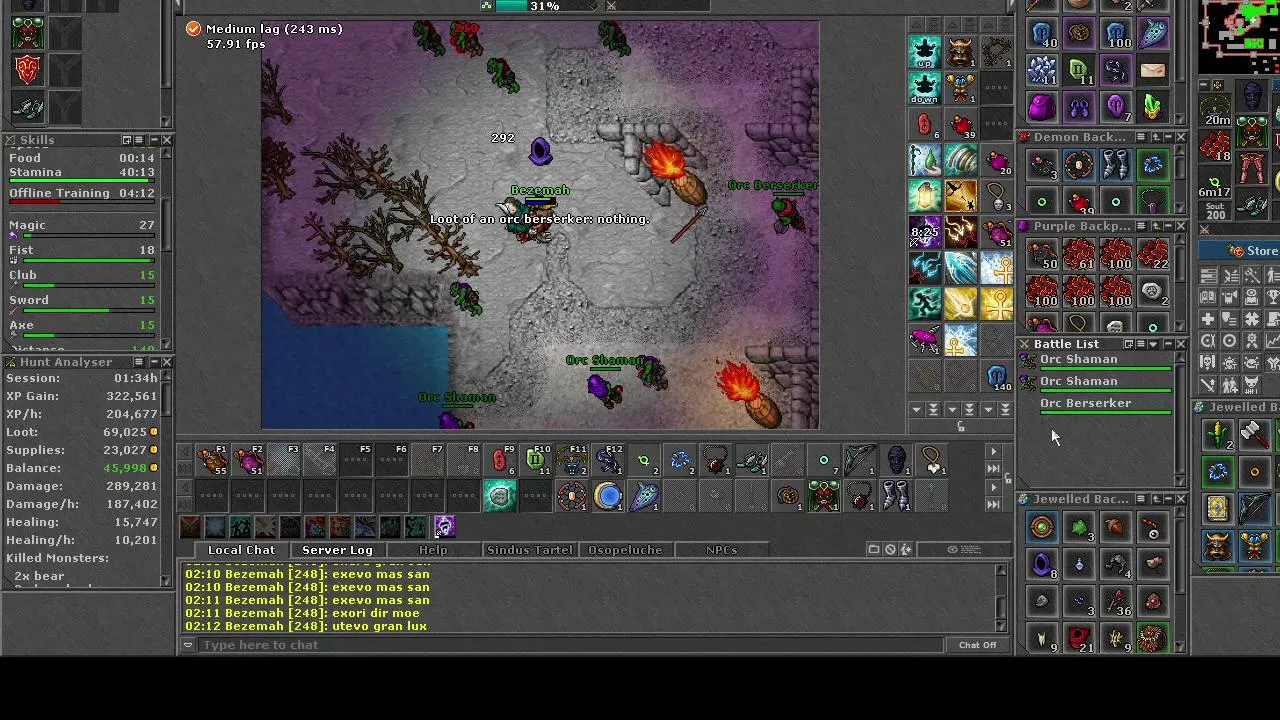Select the teal 'down' levitate spell icon
The width and height of the screenshot is (1280, 720).
[x=925, y=88]
